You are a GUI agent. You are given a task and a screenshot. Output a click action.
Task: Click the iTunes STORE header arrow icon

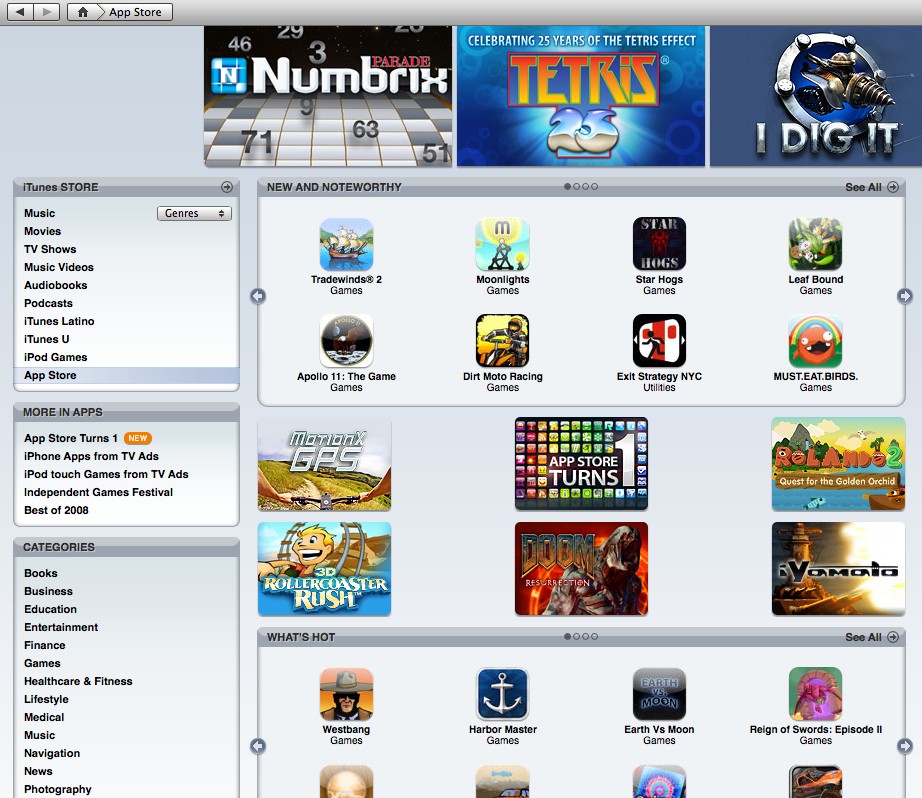point(227,187)
